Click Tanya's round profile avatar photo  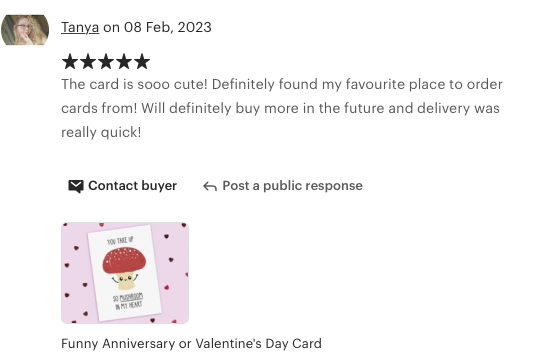point(25,30)
